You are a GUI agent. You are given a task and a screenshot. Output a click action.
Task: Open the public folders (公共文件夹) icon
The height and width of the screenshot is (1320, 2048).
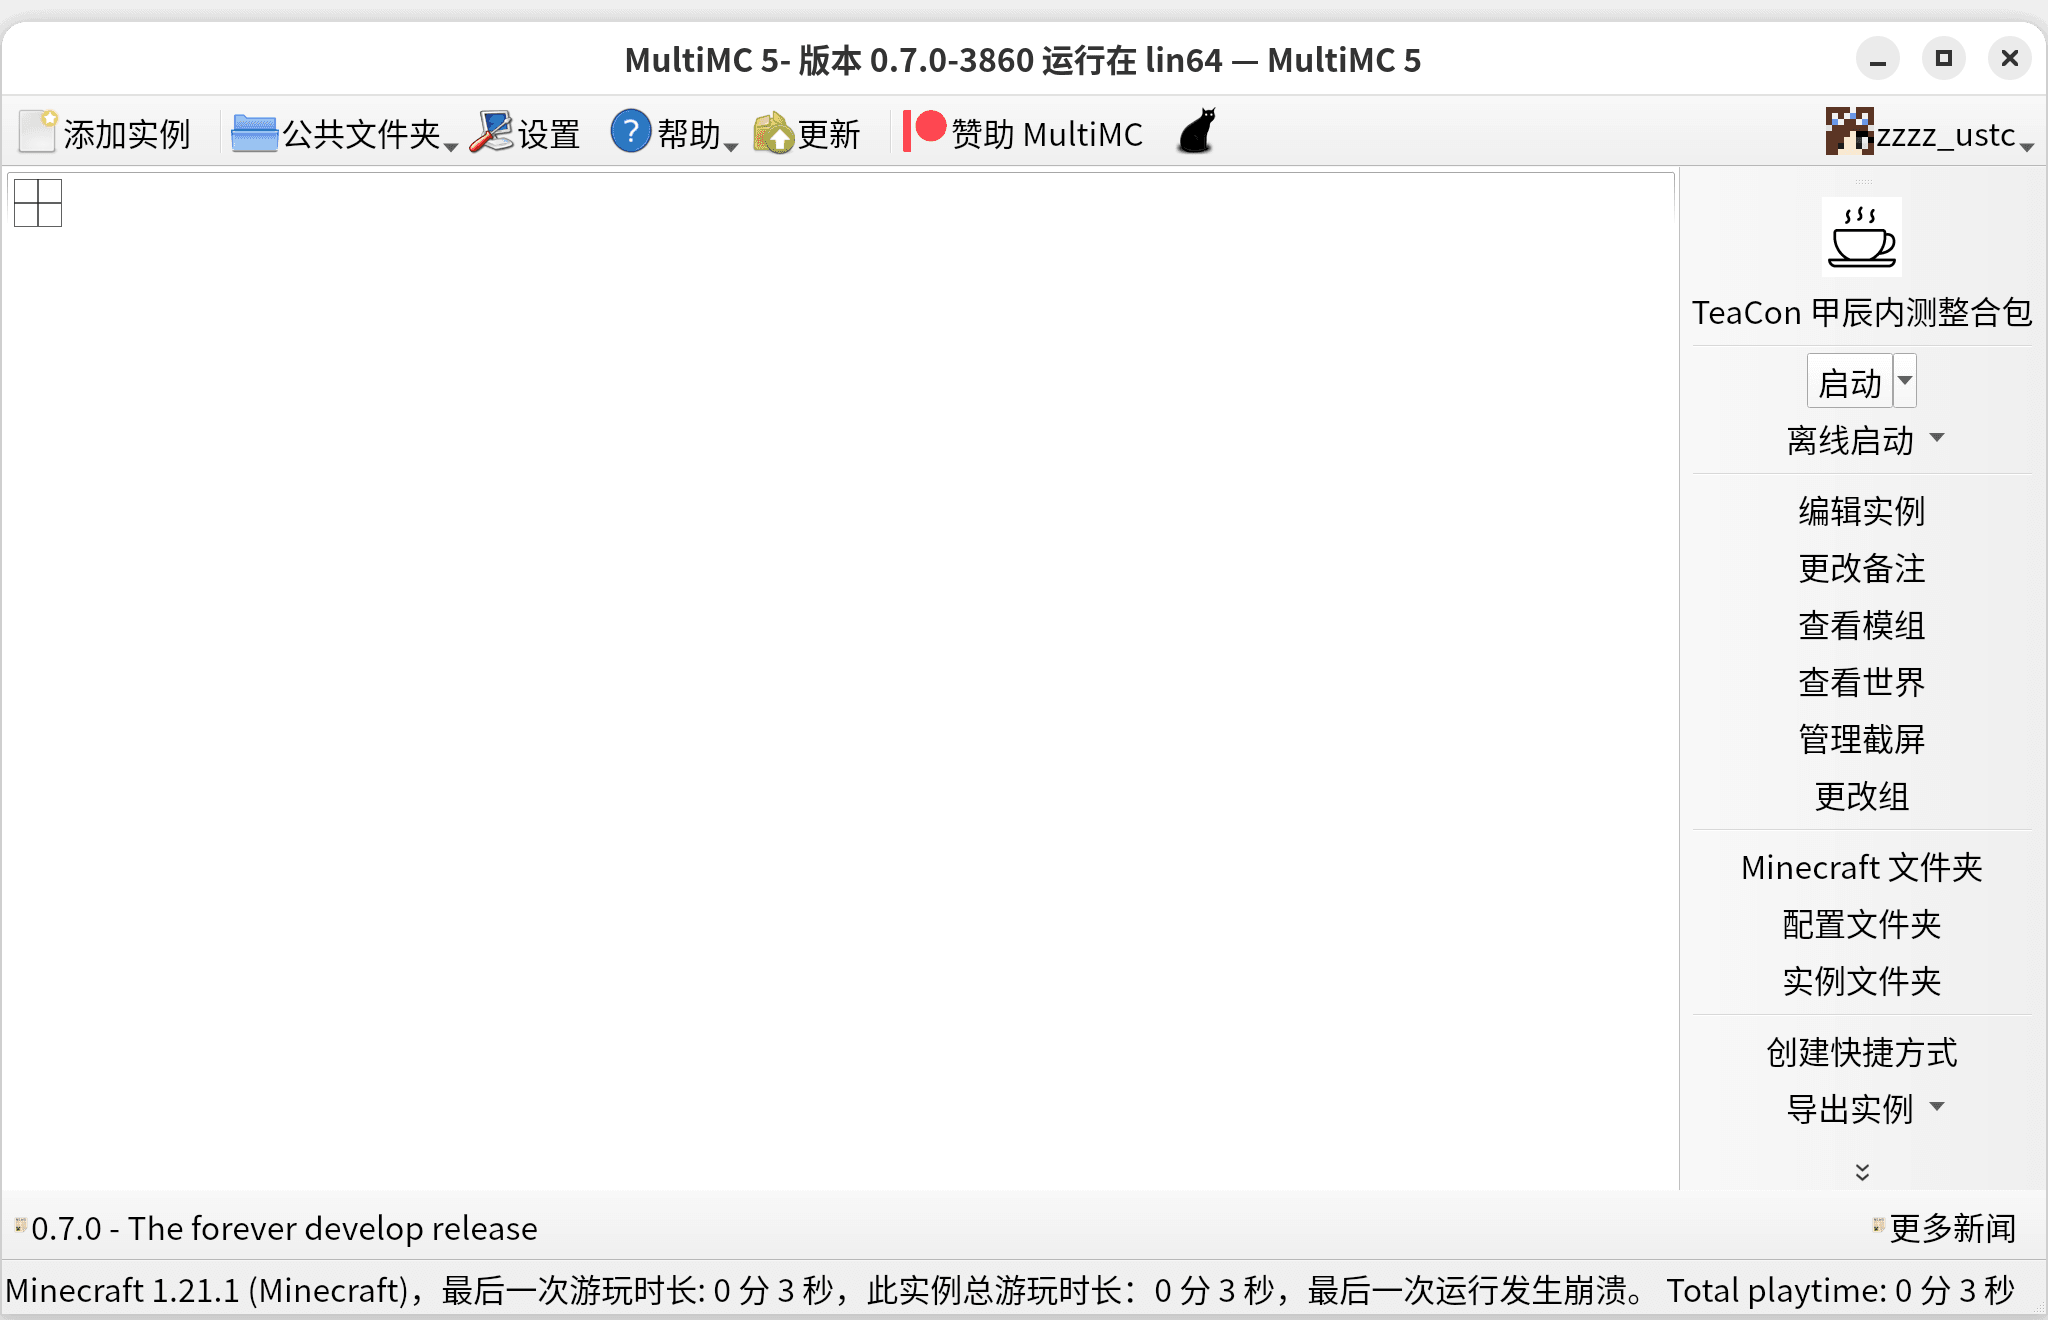[x=254, y=132]
